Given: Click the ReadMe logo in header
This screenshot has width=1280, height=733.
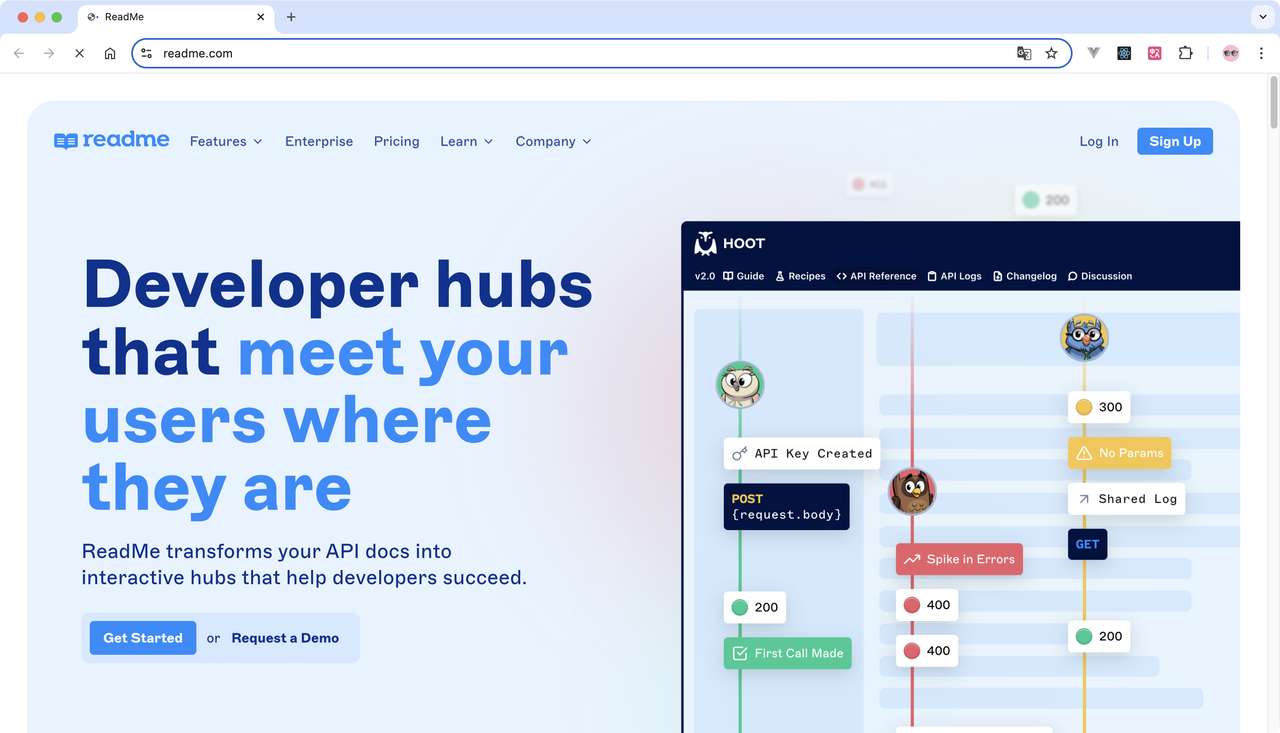Looking at the screenshot, I should [111, 141].
